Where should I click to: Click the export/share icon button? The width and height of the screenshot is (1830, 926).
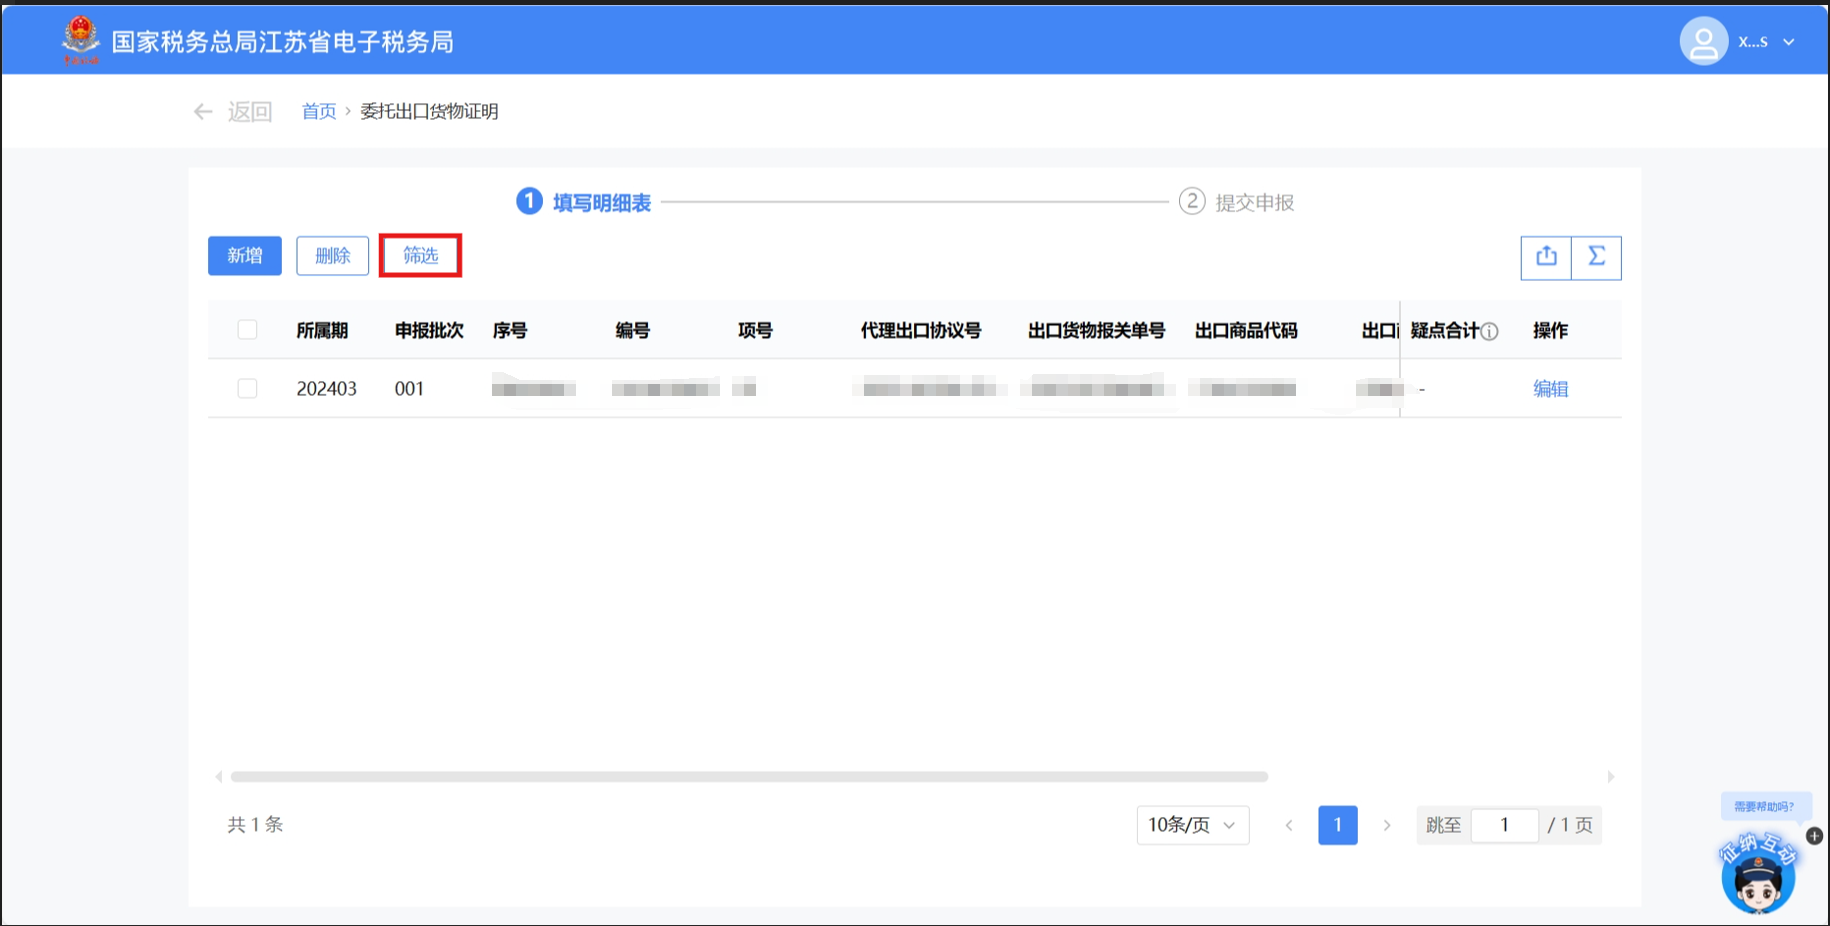tap(1546, 257)
